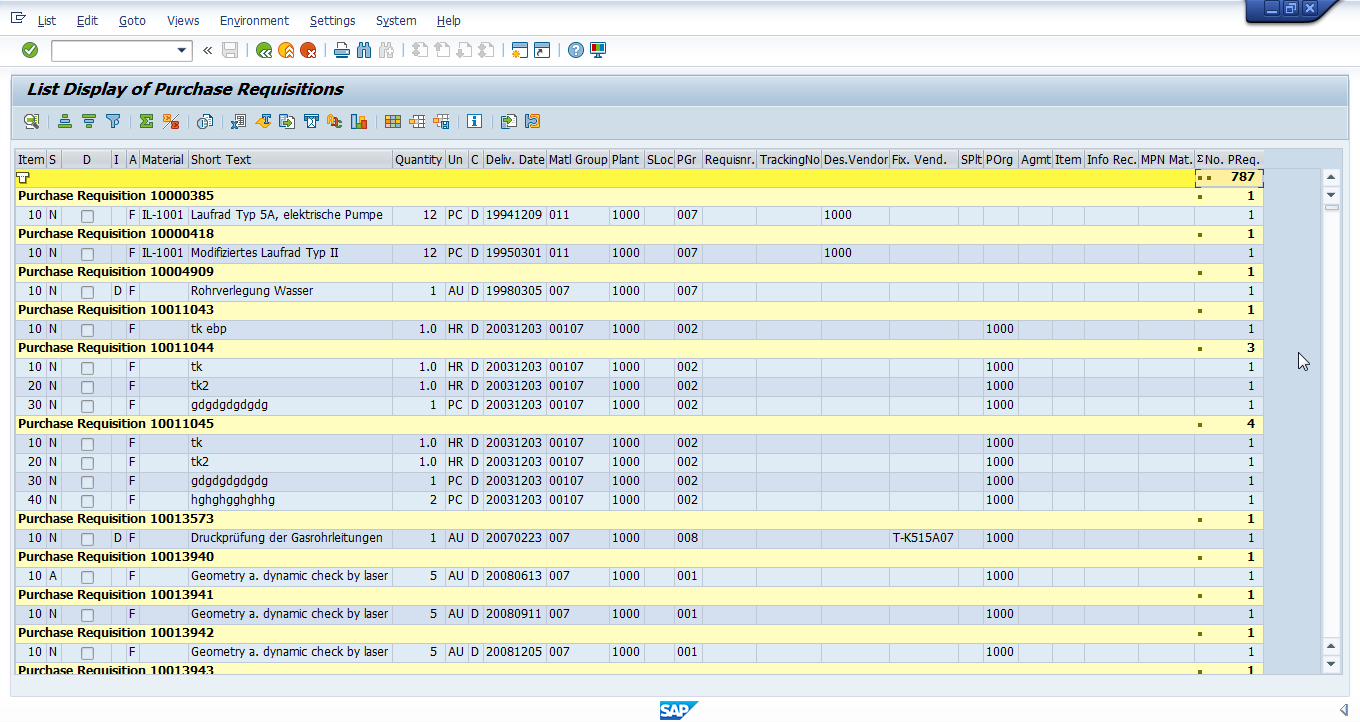Click the Create shortcut icon
Screen dimensions: 1360x722
pos(542,50)
